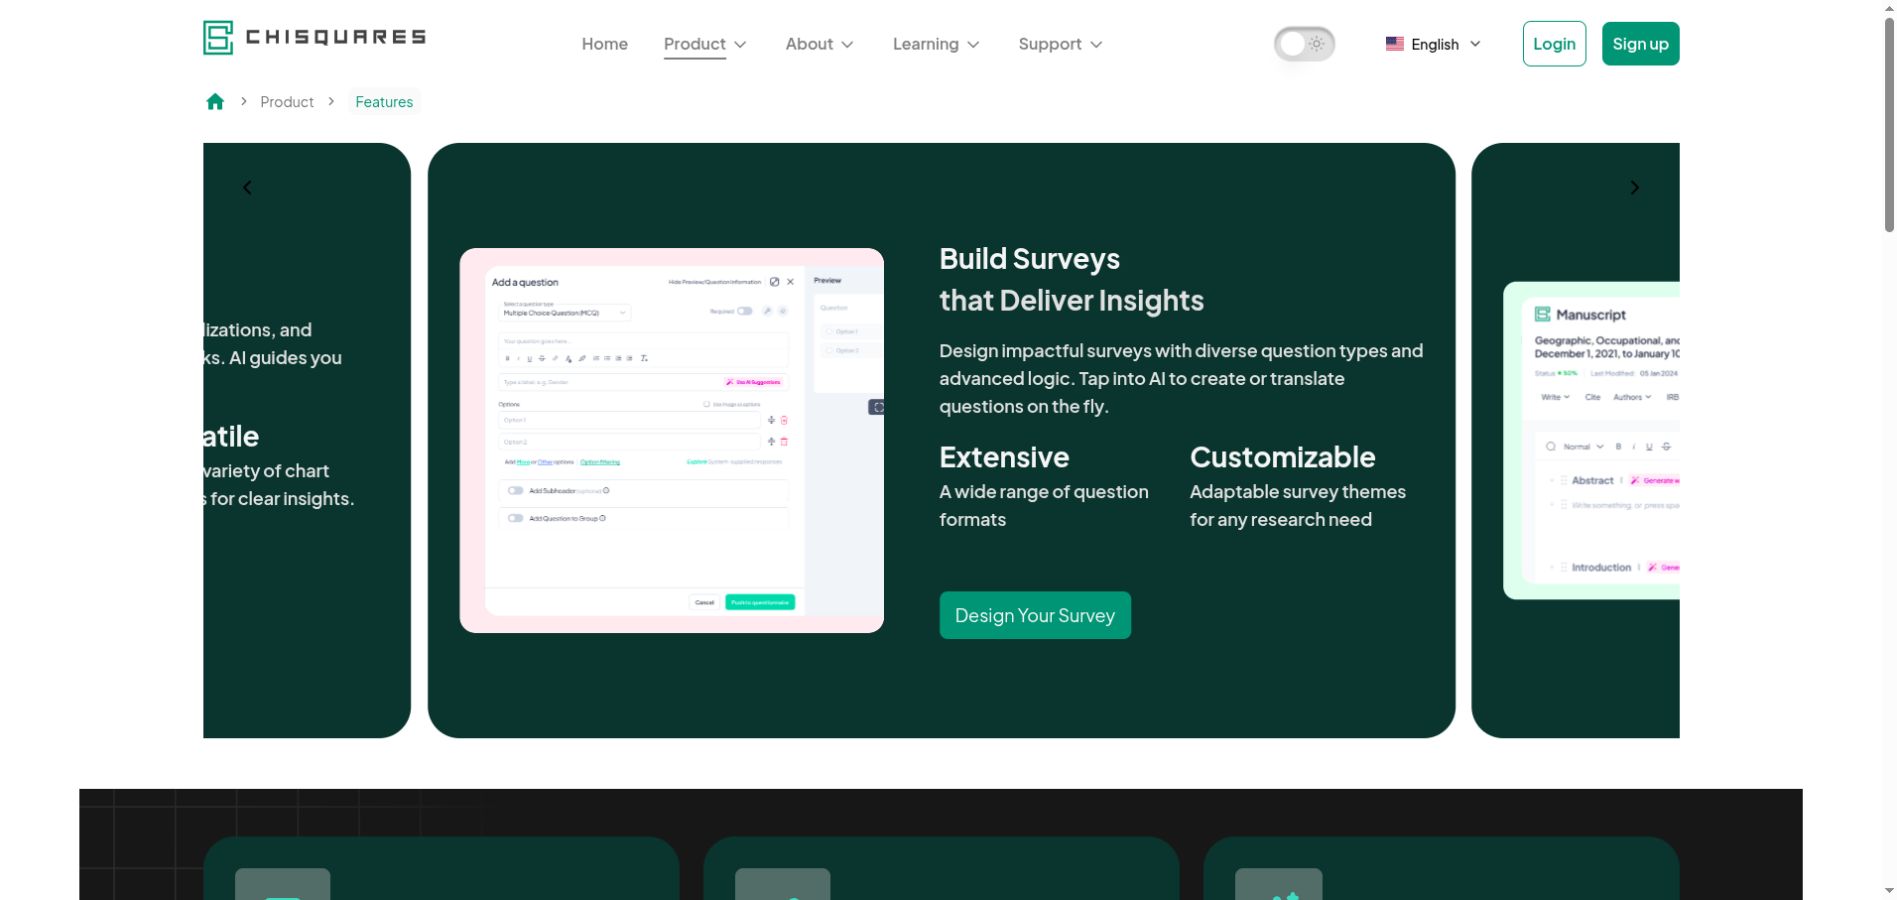
Task: Click the Chisquares logo
Action: pos(314,38)
